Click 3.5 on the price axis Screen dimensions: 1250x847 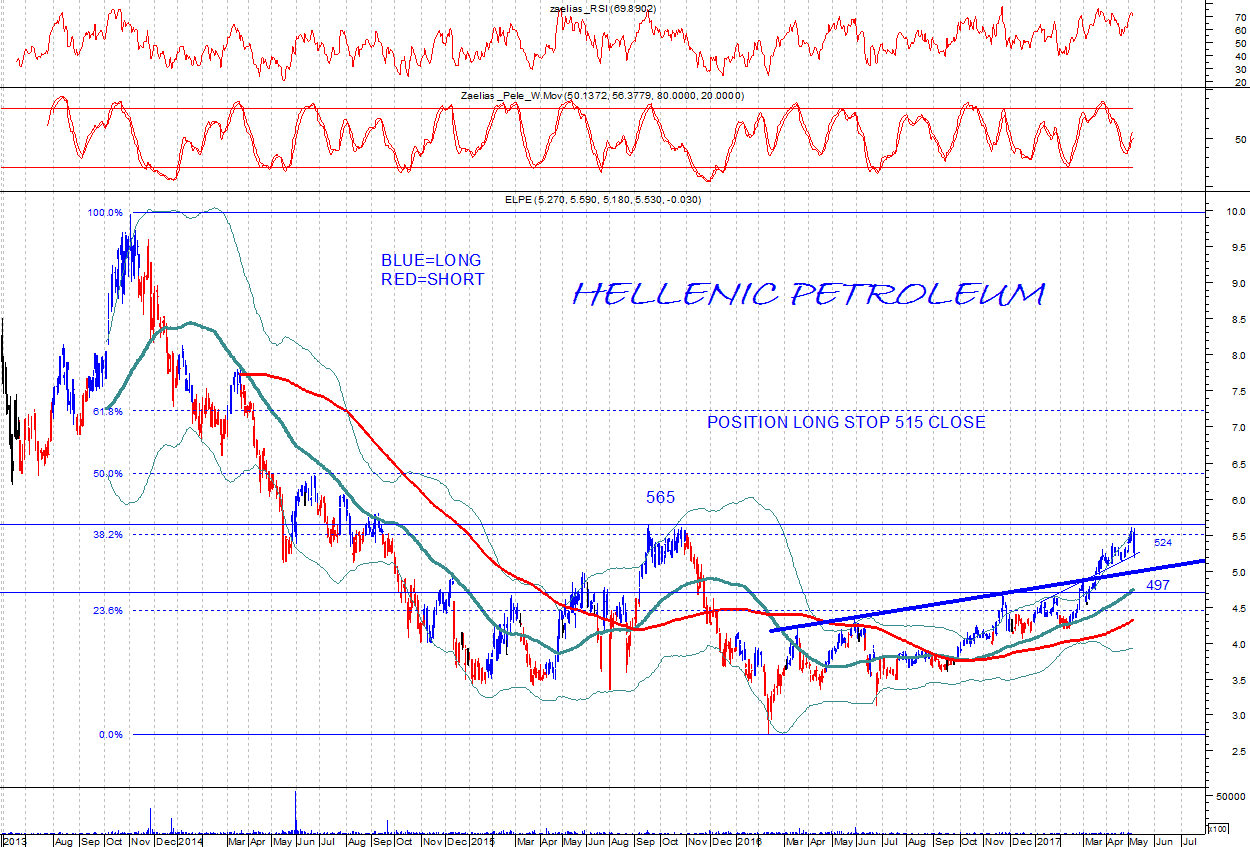pyautogui.click(x=1237, y=681)
